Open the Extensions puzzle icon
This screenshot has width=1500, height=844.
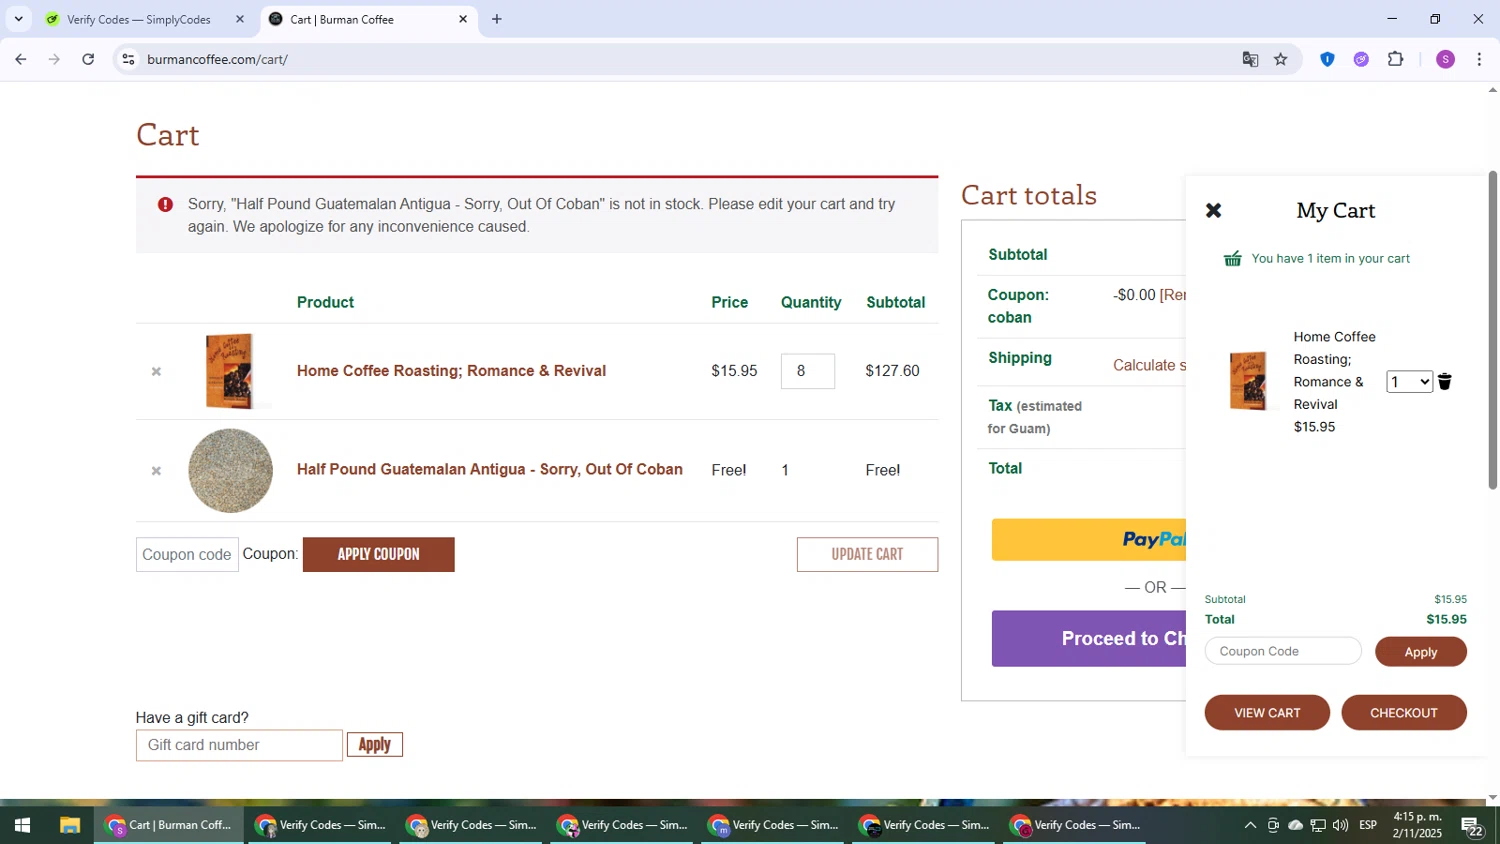(x=1396, y=59)
